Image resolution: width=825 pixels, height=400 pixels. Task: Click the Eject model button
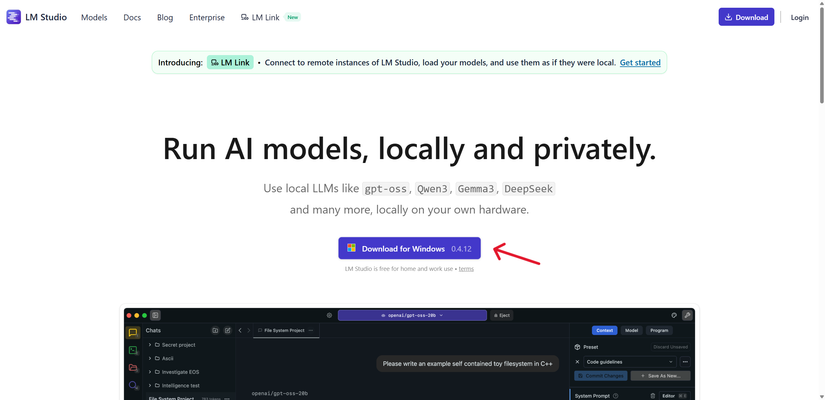[501, 315]
